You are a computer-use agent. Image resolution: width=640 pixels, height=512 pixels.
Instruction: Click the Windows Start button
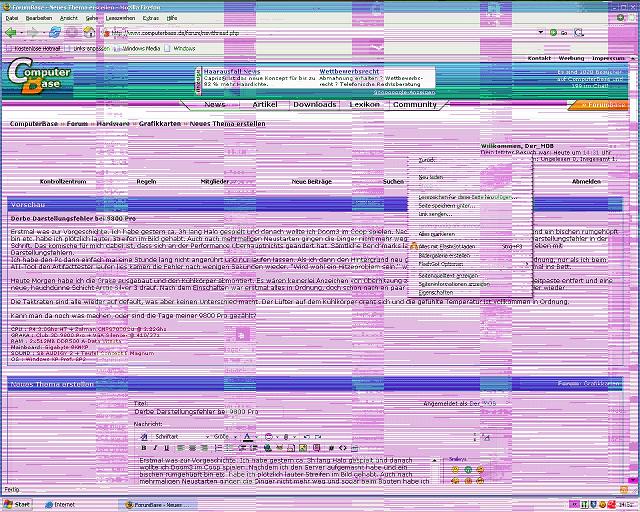tap(16, 504)
